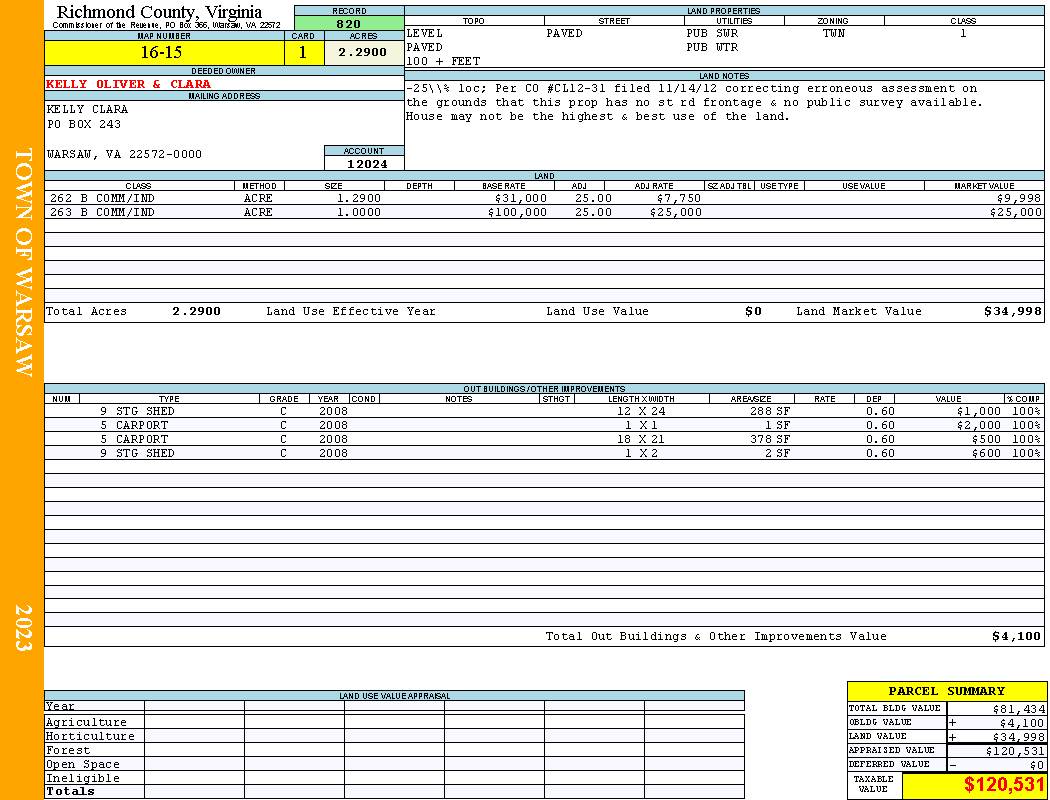This screenshot has width=1050, height=800.
Task: Click STG SHED row sized 12 X 24
Action: pyautogui.click(x=544, y=411)
